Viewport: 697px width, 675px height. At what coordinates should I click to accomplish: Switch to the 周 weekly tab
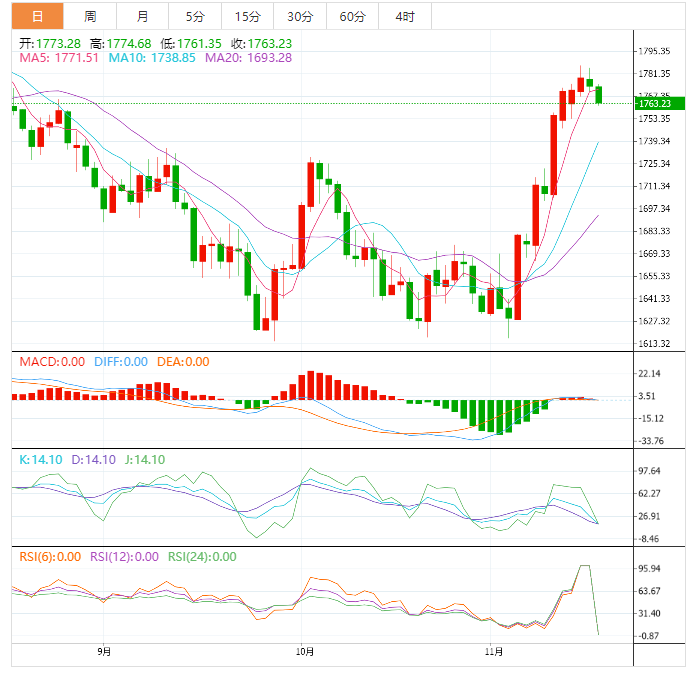[90, 16]
